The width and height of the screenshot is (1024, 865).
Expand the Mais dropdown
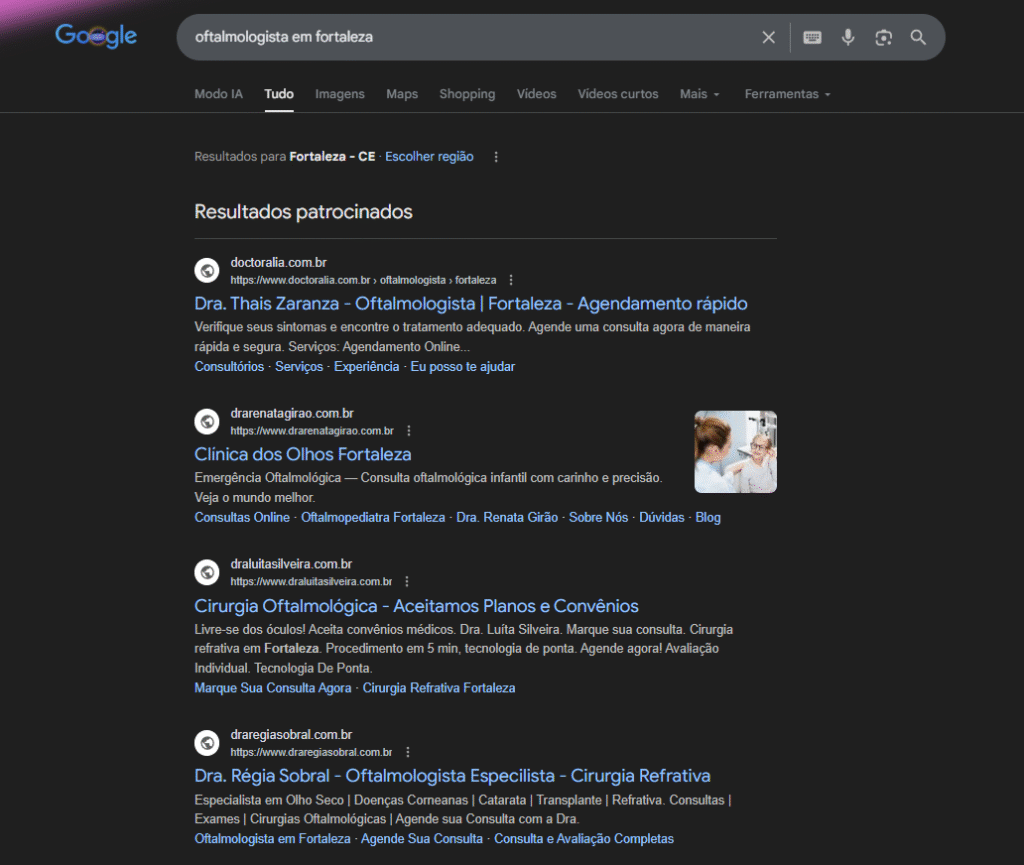[x=699, y=94]
